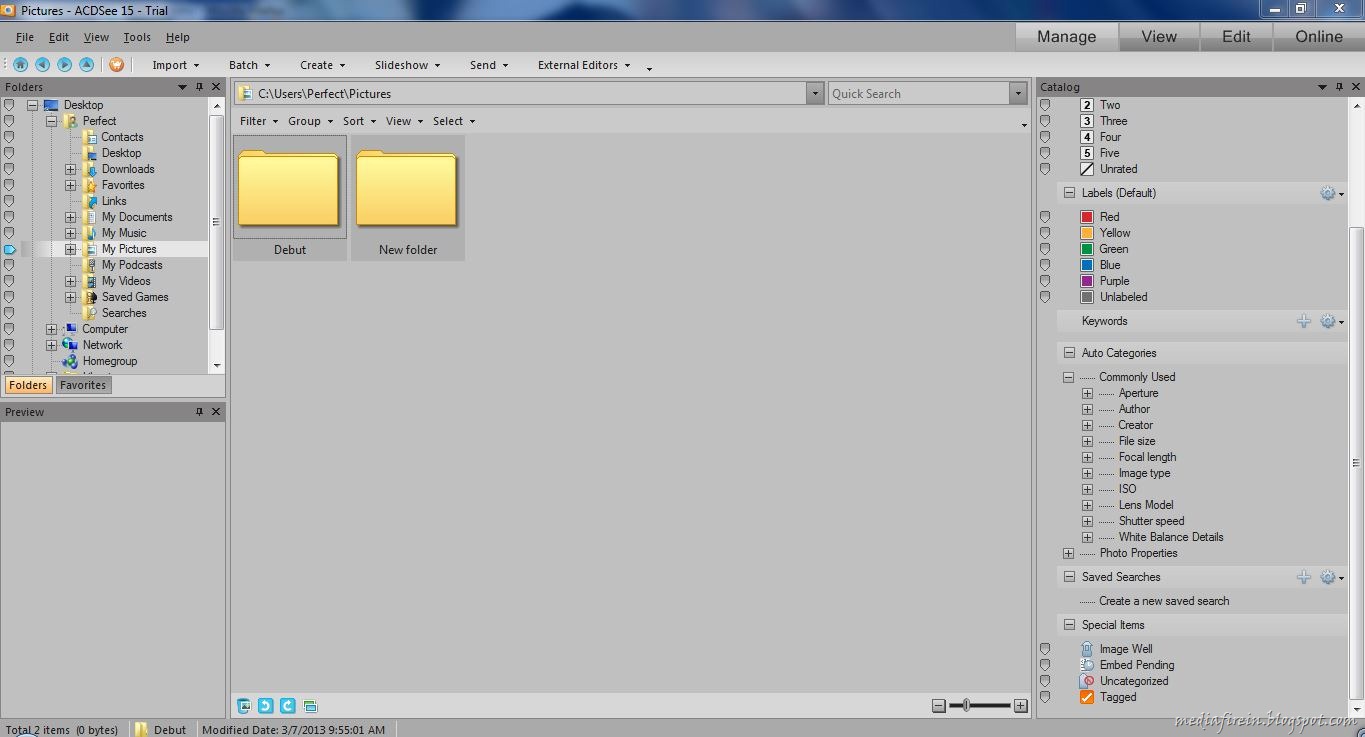Click the Send toolbar button
The image size is (1365, 737).
pyautogui.click(x=489, y=65)
